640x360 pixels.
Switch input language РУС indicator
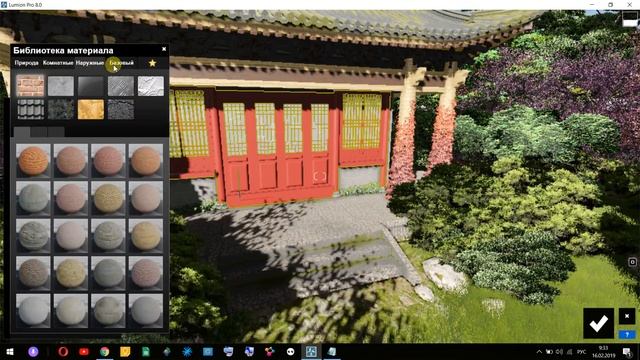click(582, 352)
